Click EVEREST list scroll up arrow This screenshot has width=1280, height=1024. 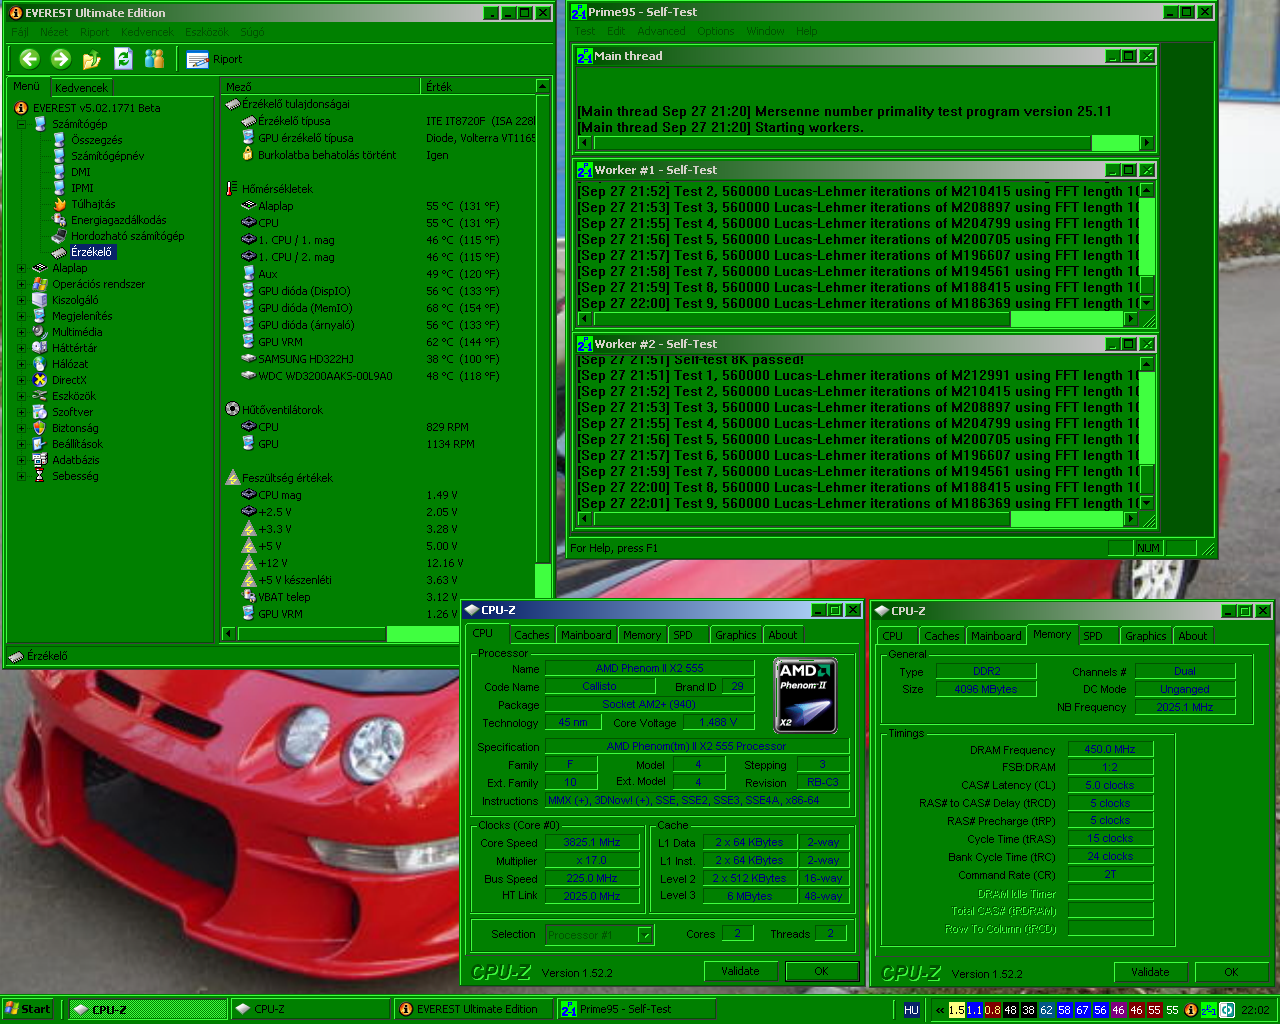542,87
